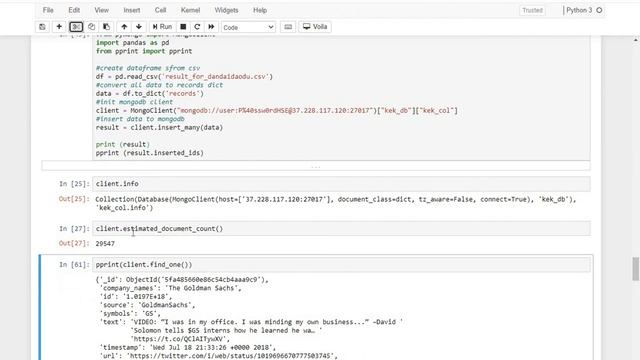Screen dimensions: 640x360
Task: Open the Kernel menu
Action: [x=190, y=10]
